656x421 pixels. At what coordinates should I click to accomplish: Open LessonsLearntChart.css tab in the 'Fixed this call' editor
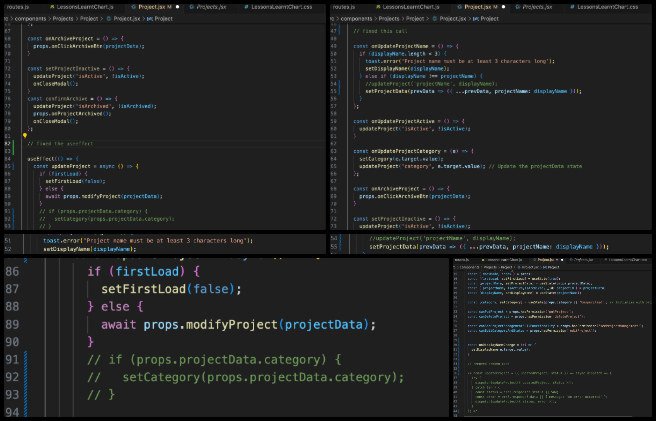[605, 7]
